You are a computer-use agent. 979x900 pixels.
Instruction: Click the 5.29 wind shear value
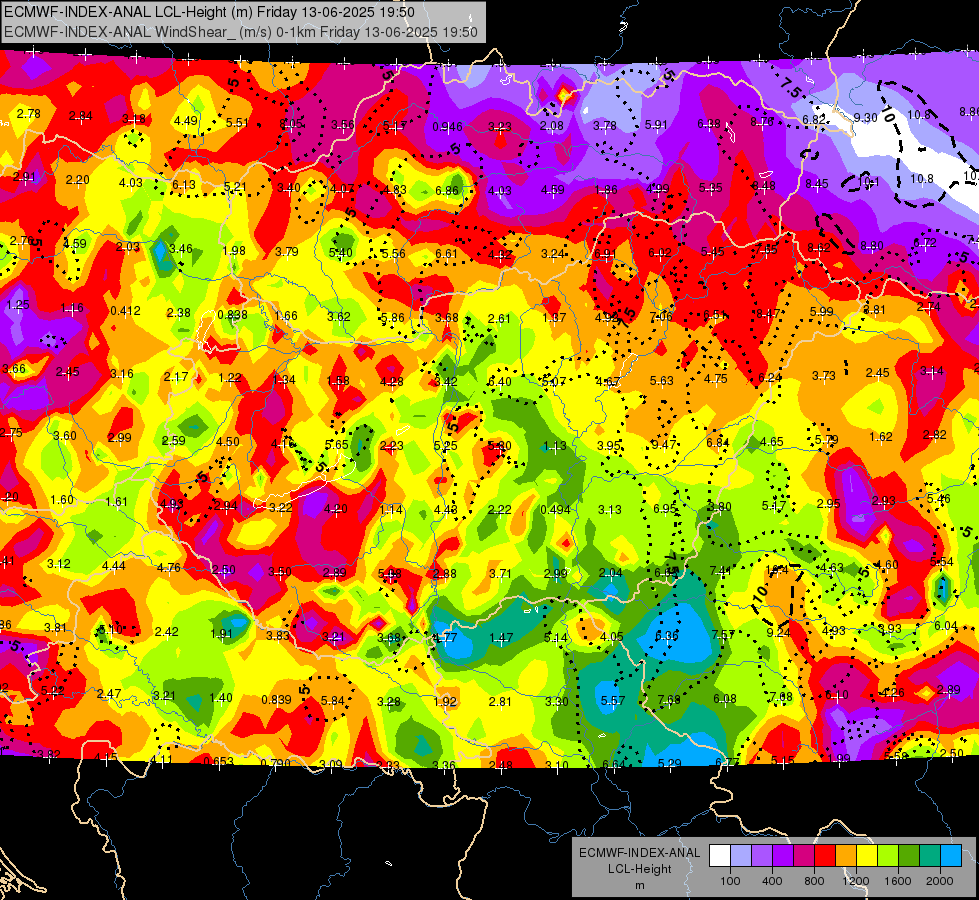[670, 763]
